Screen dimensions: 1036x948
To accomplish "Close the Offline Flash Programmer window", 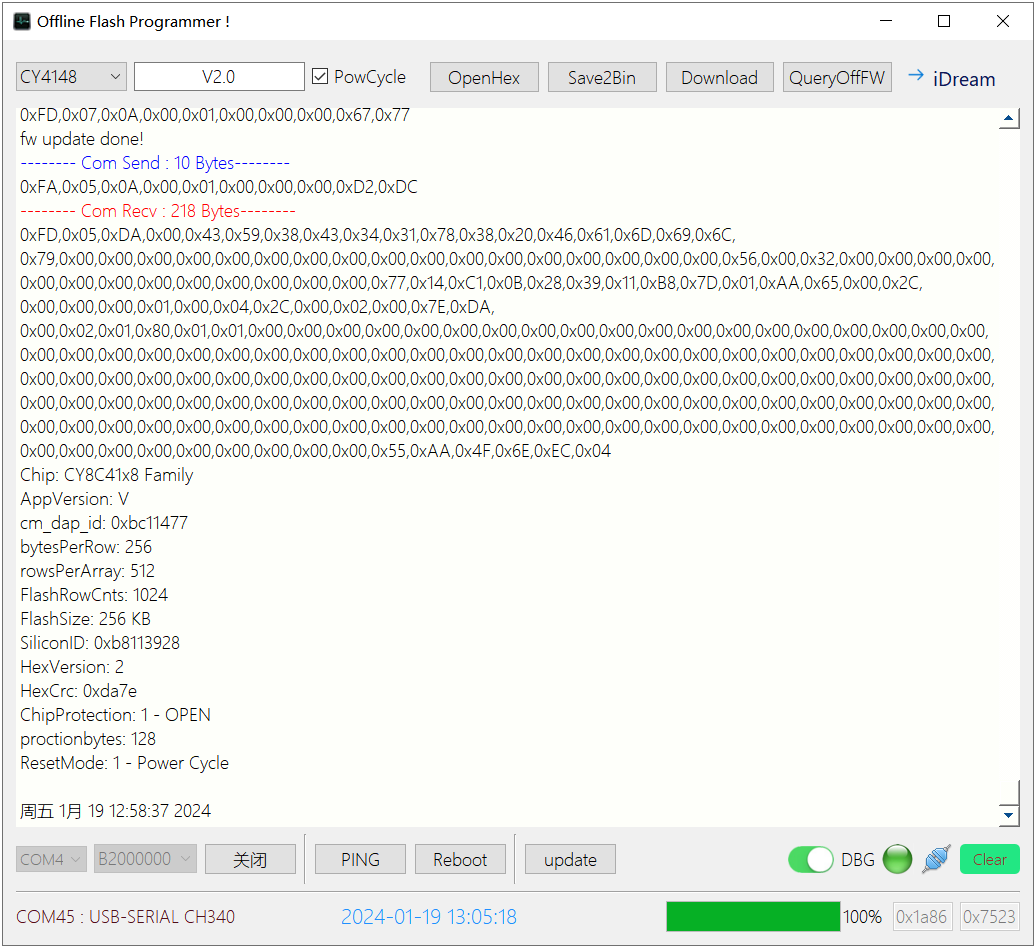I will 1002,21.
